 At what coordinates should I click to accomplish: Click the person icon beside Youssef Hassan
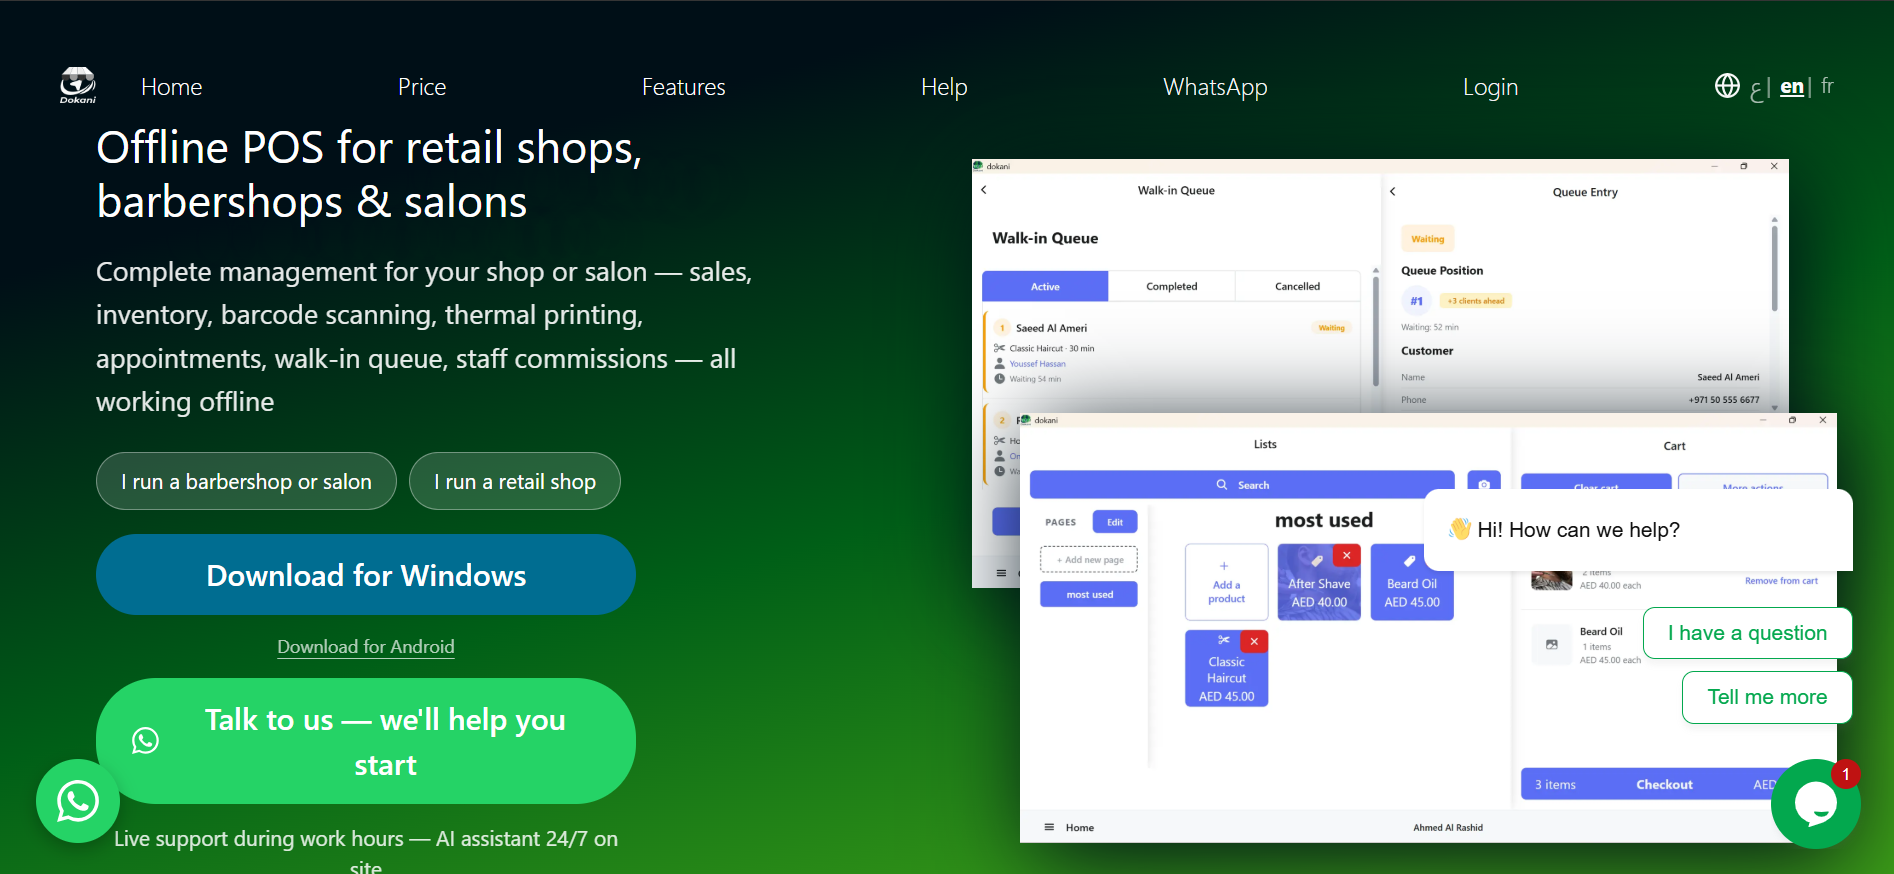coord(999,364)
